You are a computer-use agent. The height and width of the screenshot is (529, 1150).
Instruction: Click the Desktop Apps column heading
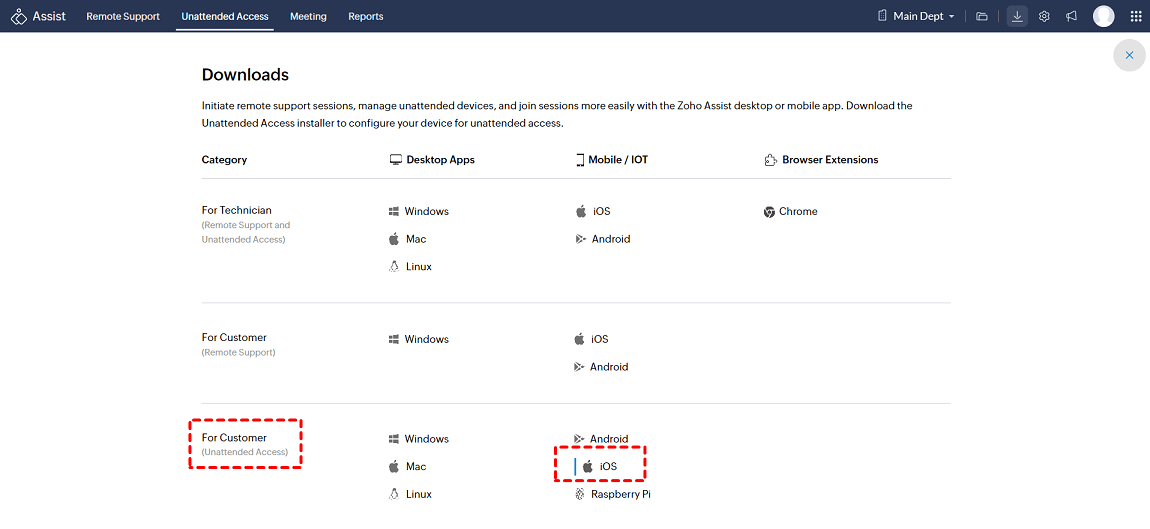(432, 159)
